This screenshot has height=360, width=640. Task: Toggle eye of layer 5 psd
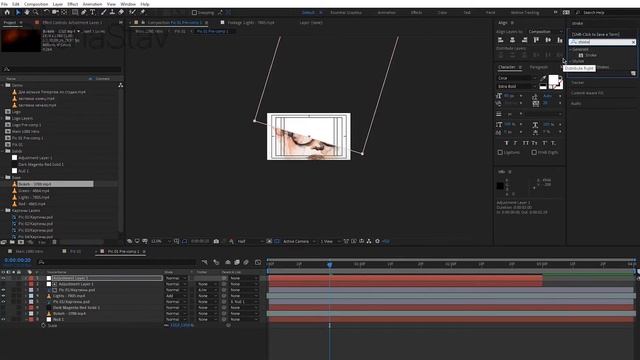(x=3, y=302)
